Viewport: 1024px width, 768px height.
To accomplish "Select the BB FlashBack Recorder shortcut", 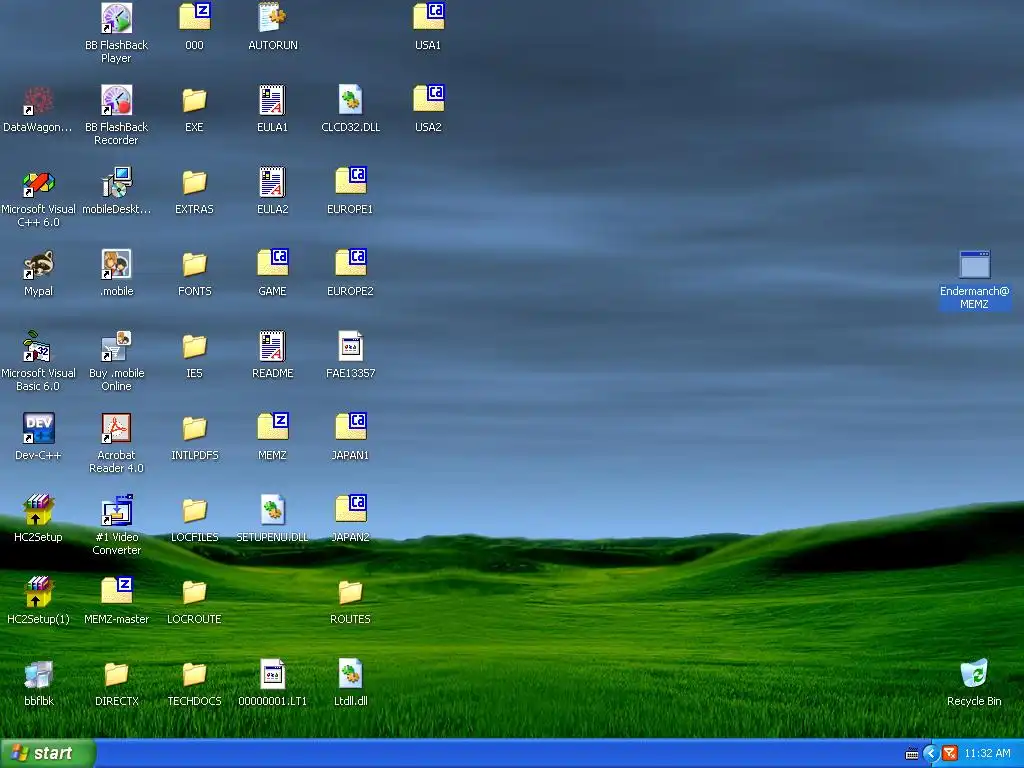I will click(116, 100).
